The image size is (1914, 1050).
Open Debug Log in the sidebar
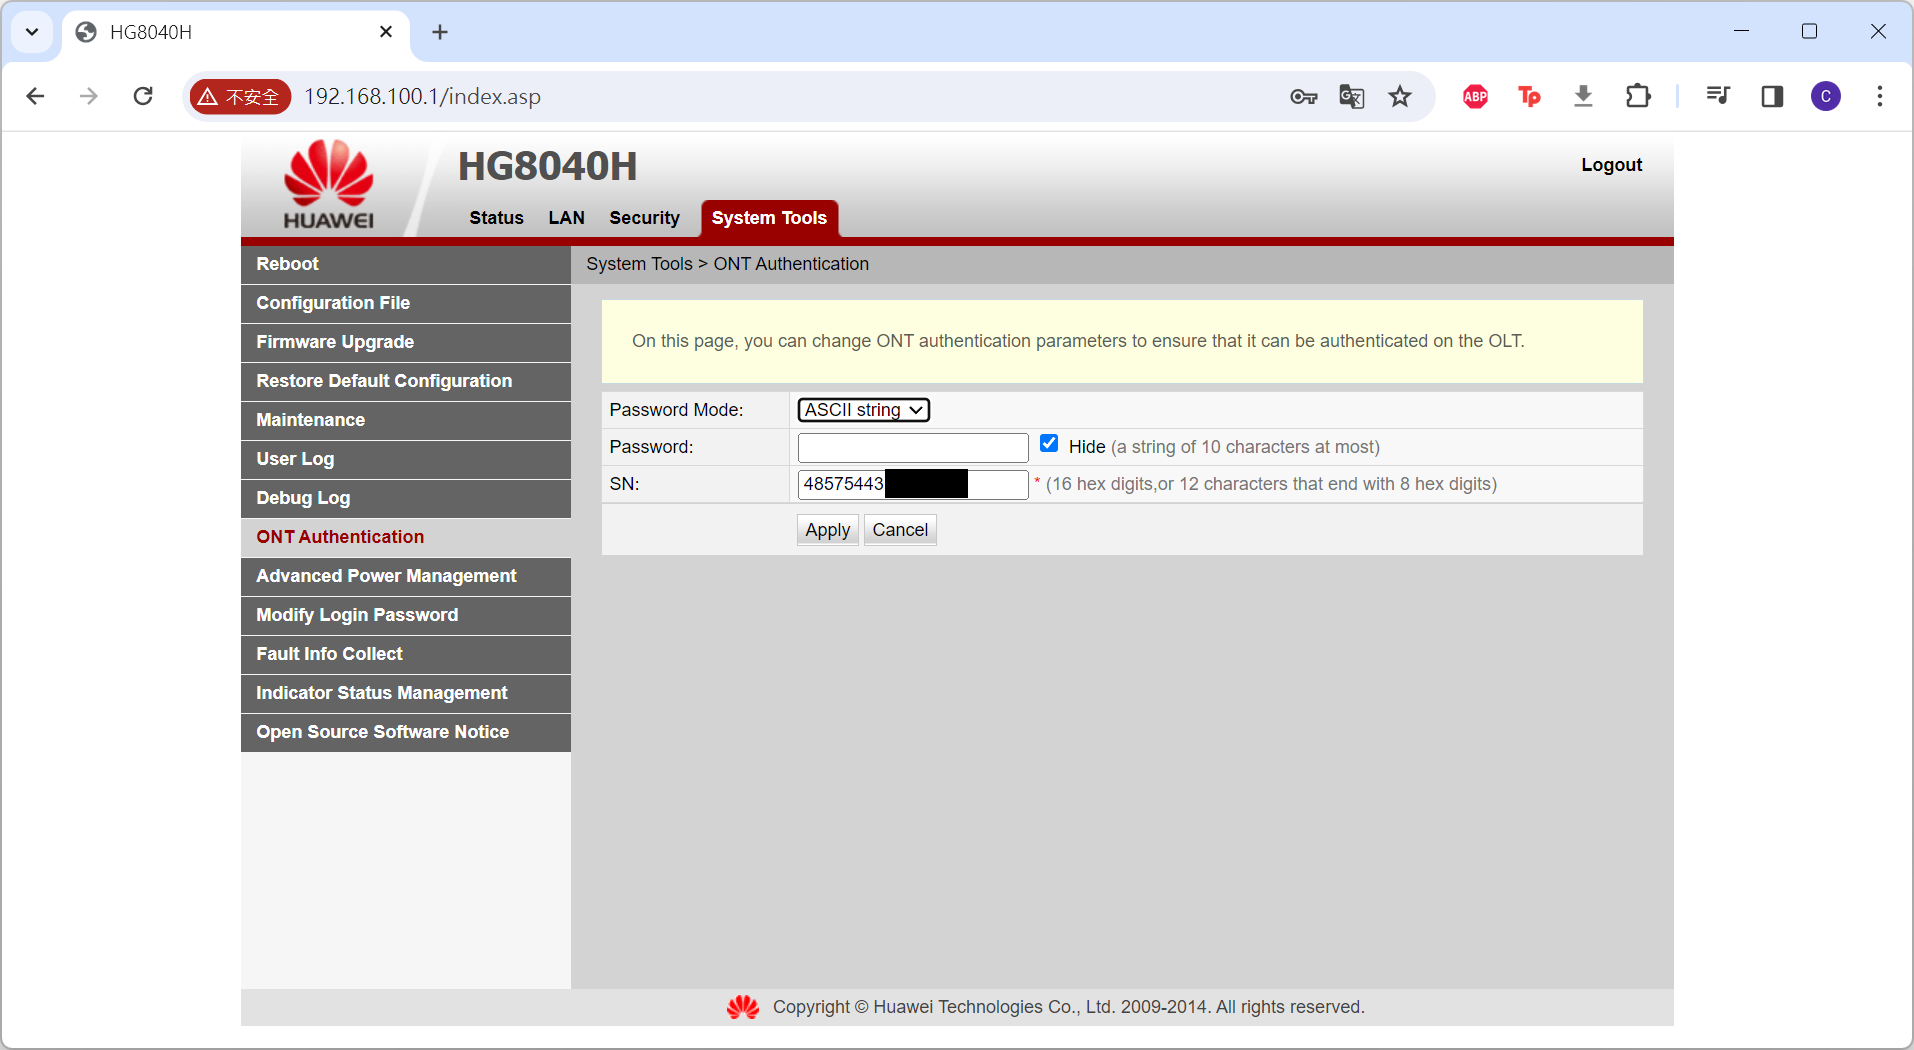tap(406, 498)
